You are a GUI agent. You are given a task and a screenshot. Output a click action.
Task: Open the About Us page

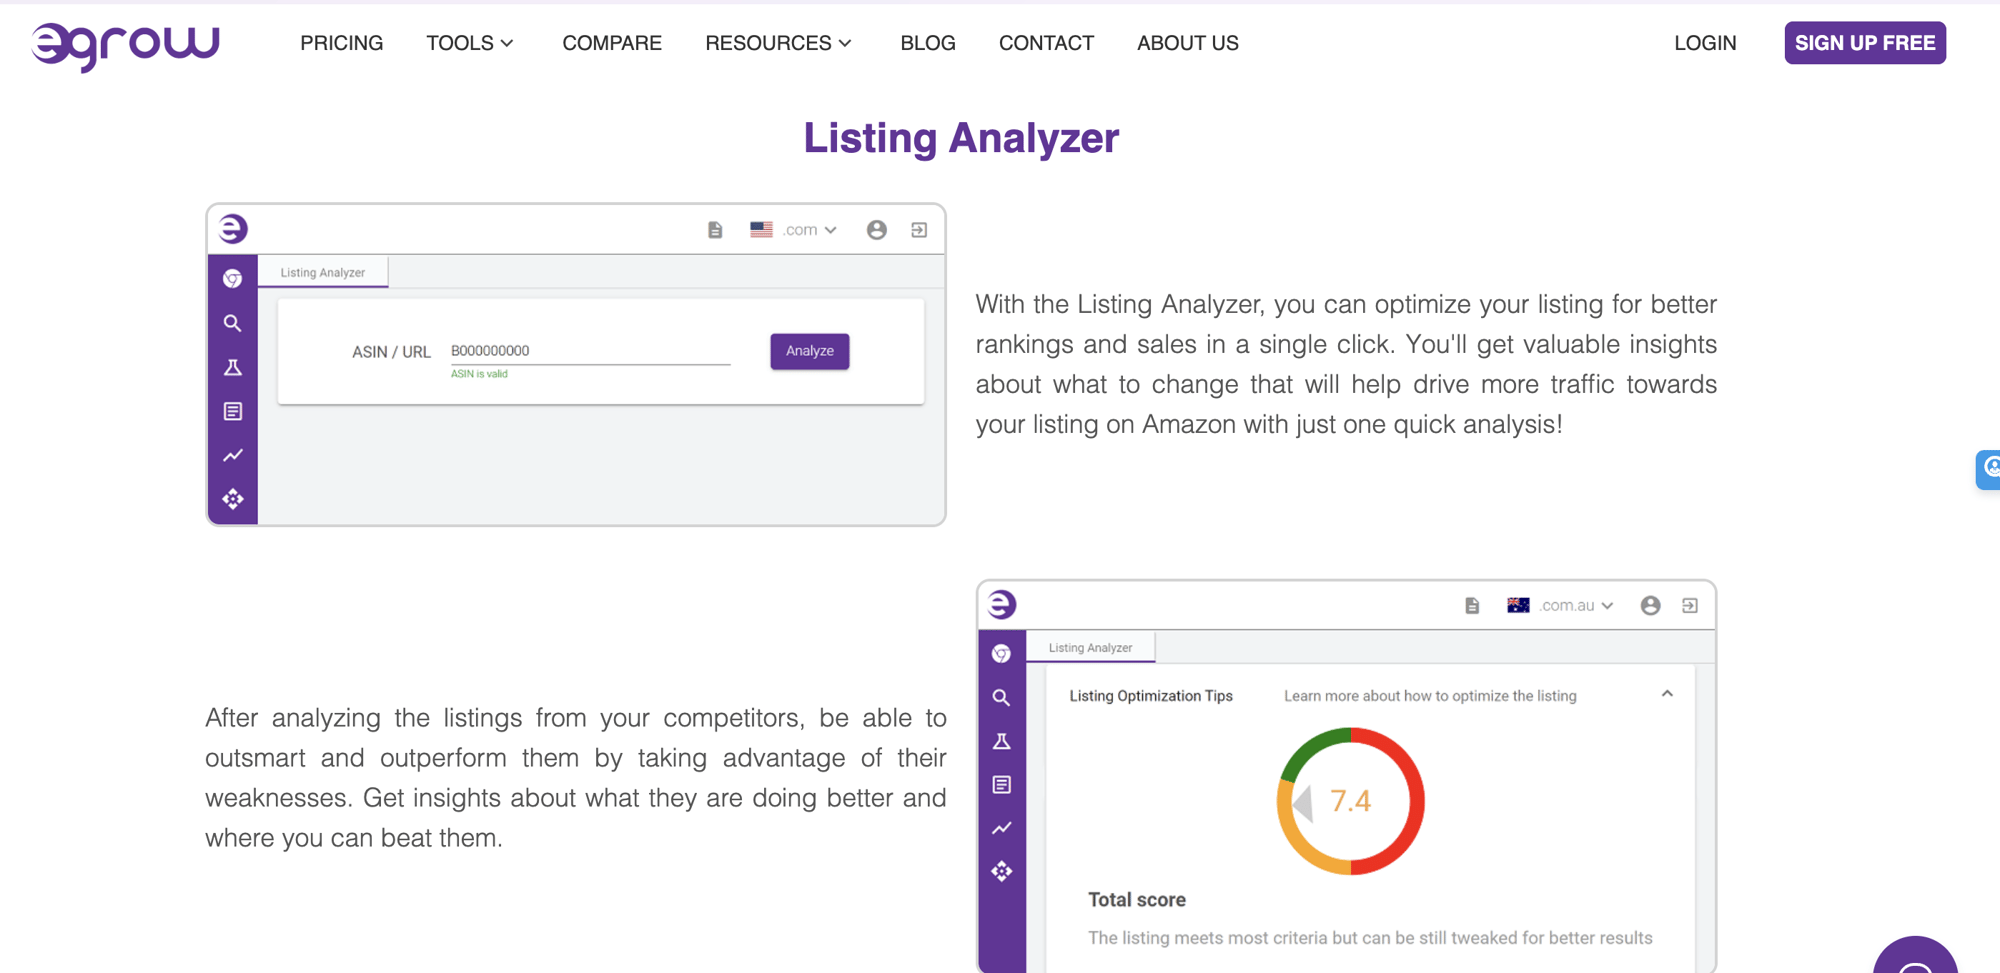1188,43
